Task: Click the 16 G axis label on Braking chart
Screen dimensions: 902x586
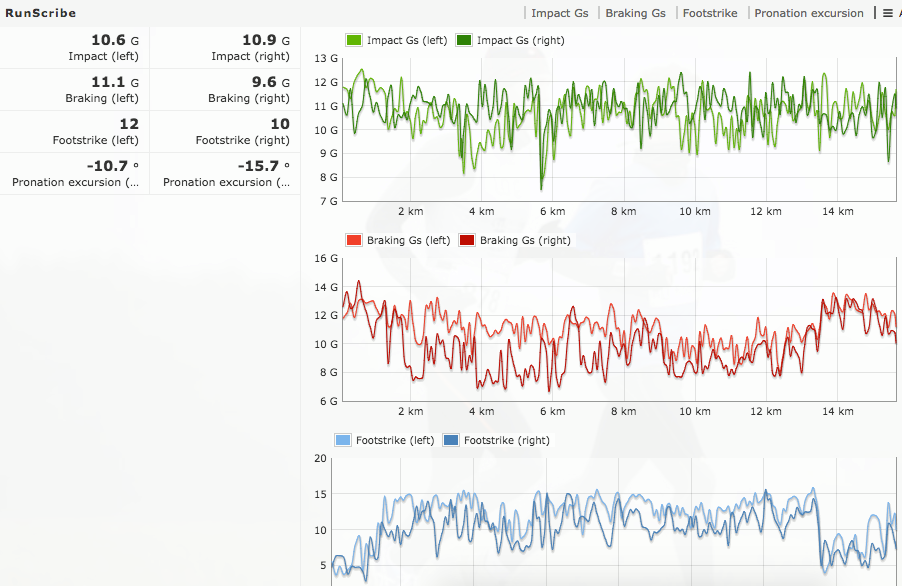Action: tap(326, 258)
